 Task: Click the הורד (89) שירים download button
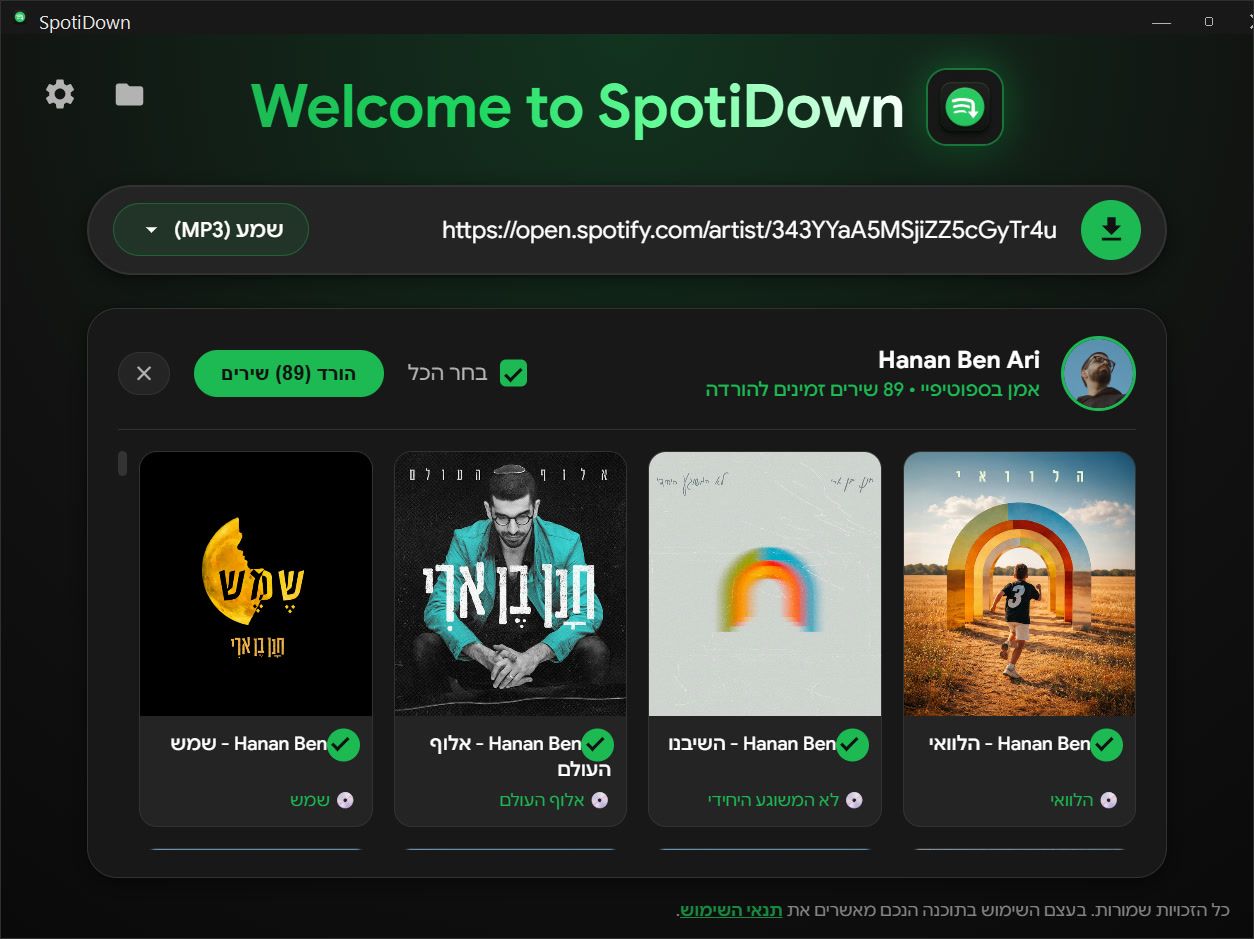tap(289, 373)
